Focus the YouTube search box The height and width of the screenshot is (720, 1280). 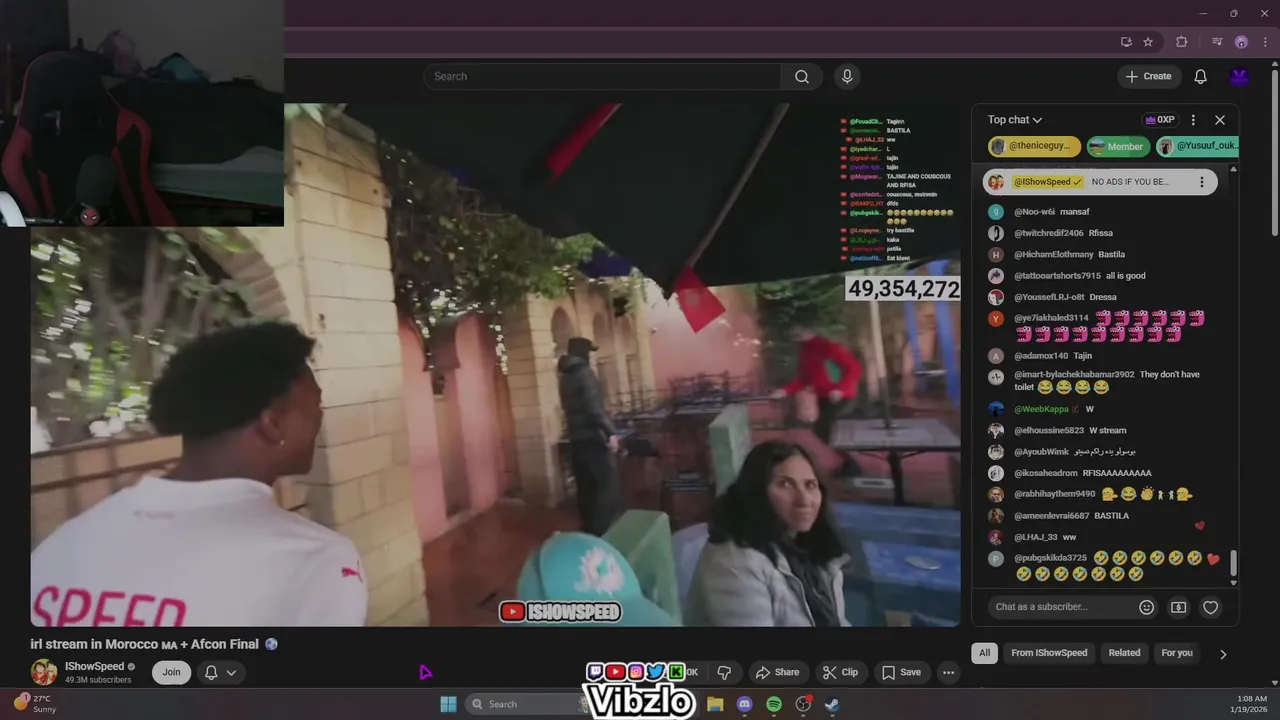click(x=603, y=76)
